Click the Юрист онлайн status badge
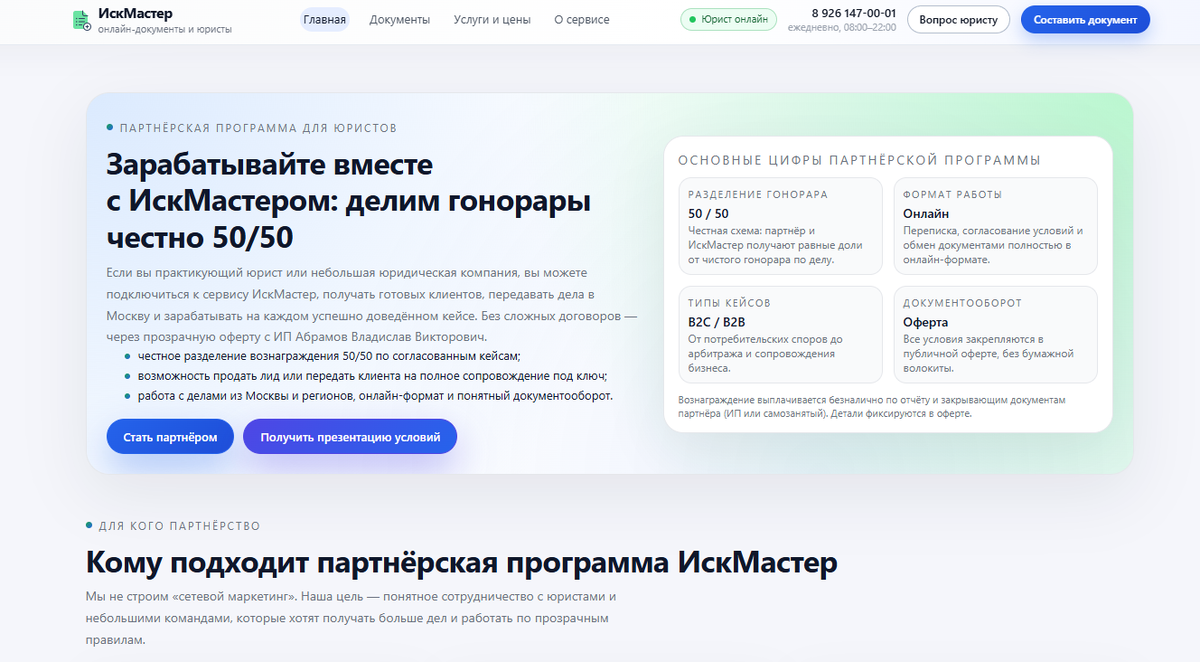 coord(728,19)
